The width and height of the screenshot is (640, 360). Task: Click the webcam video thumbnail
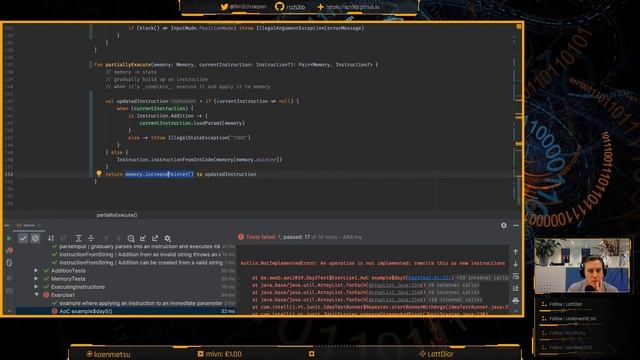tap(582, 266)
